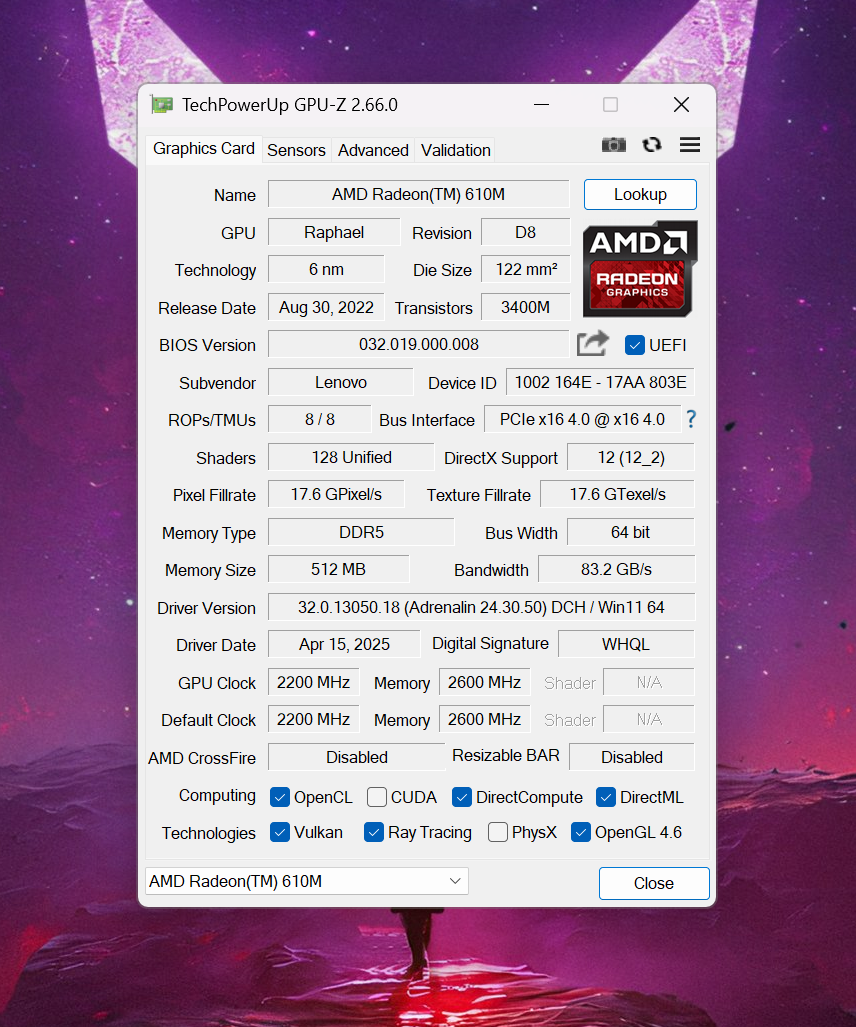Open the Validation tab
The image size is (856, 1027).
click(456, 150)
